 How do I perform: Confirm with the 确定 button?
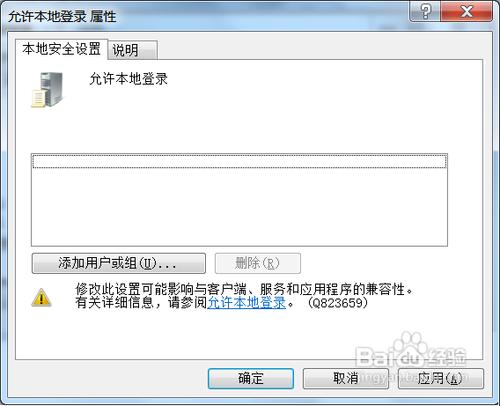tap(251, 378)
